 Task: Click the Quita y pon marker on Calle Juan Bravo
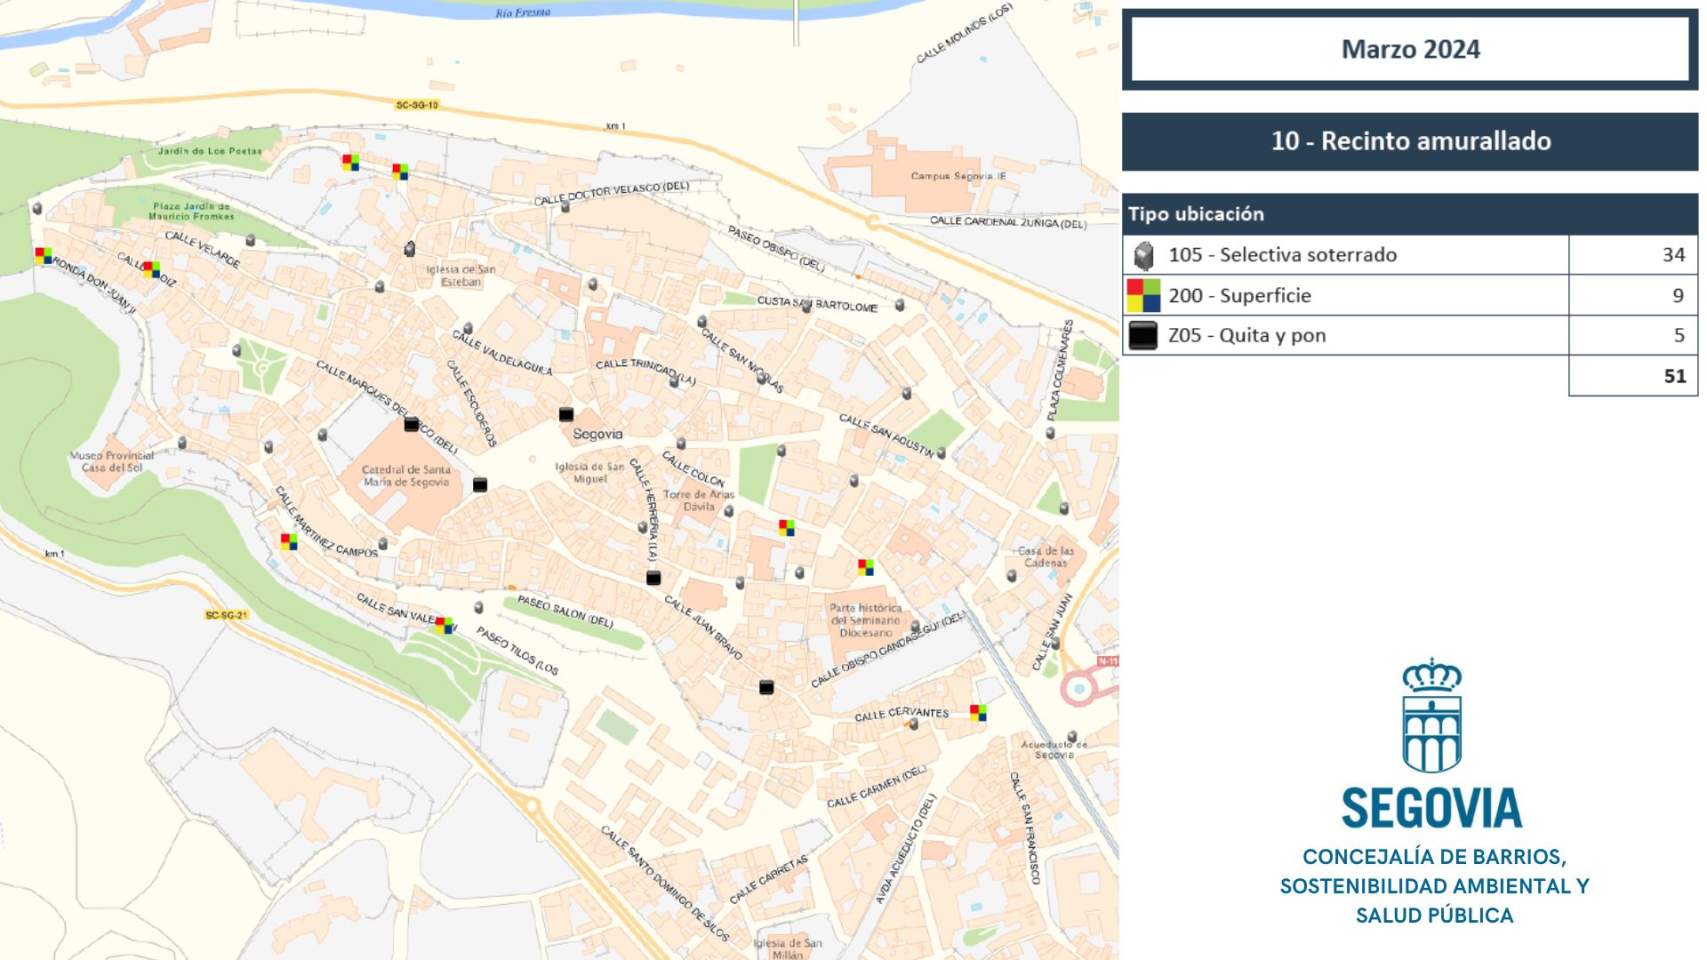pos(766,687)
